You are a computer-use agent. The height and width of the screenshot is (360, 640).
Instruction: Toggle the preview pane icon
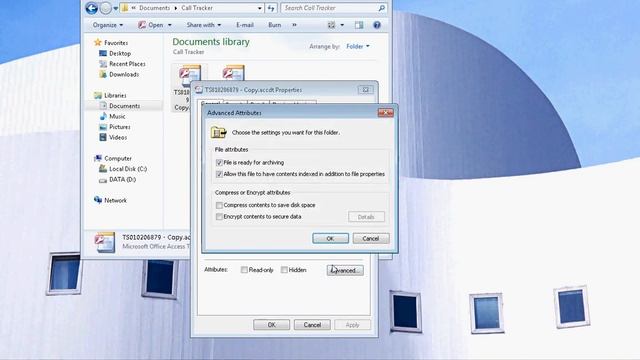(x=359, y=25)
